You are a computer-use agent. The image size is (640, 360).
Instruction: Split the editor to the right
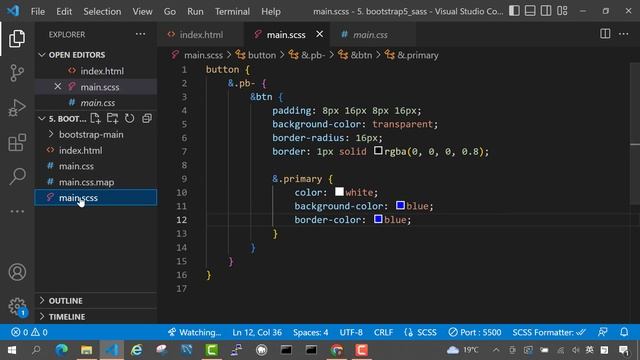[605, 34]
